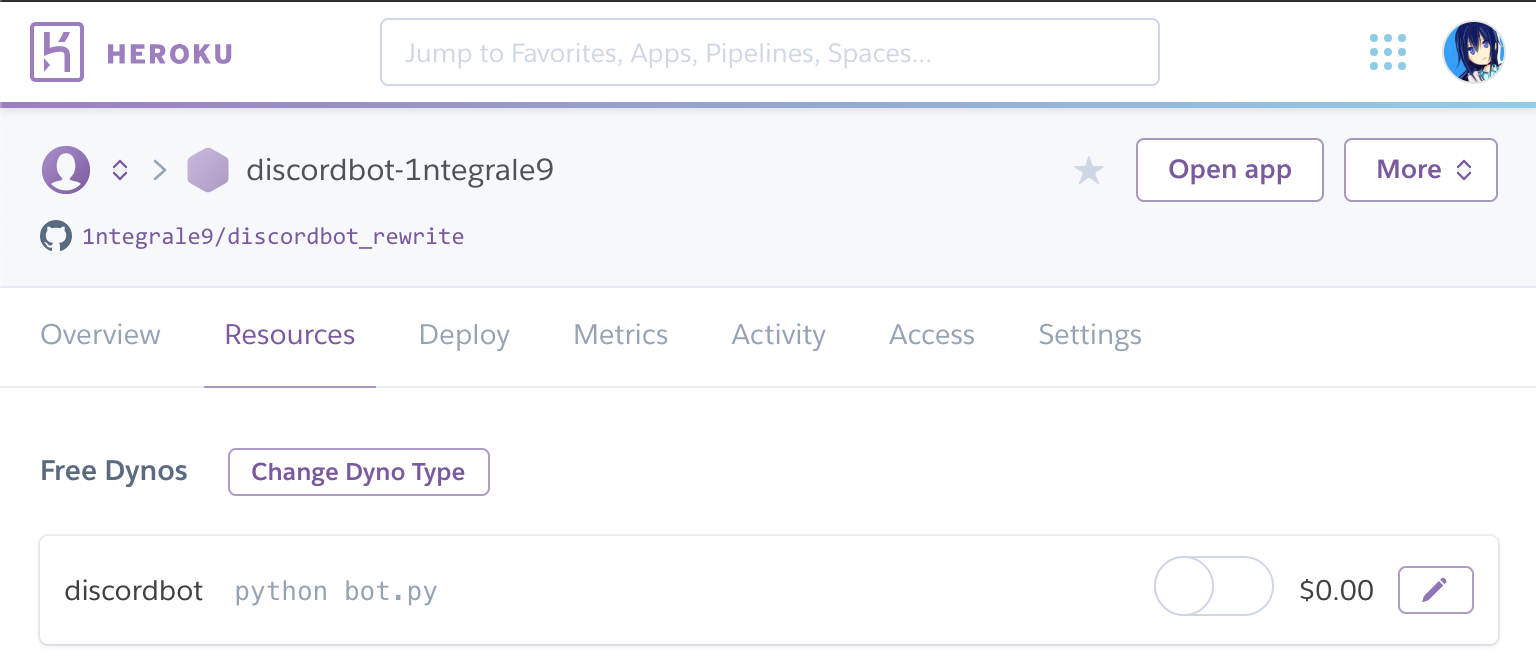Click the breadcrumb arrow separator
This screenshot has width=1536, height=658.
point(159,170)
